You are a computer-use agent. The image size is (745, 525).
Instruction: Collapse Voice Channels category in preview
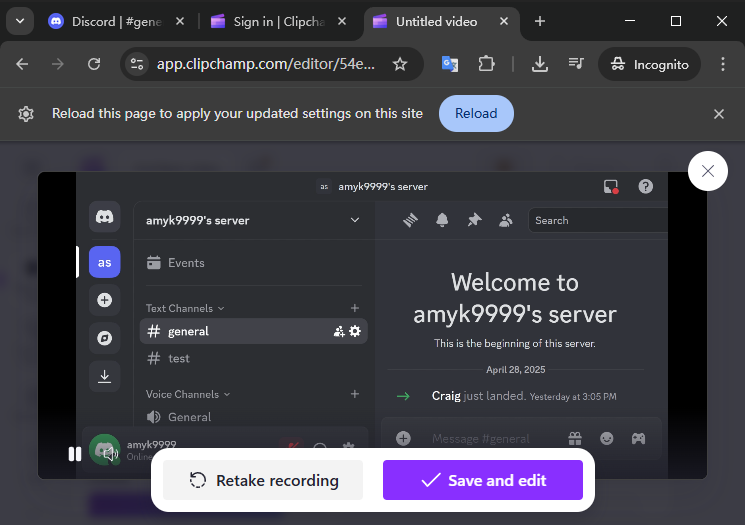tap(188, 394)
